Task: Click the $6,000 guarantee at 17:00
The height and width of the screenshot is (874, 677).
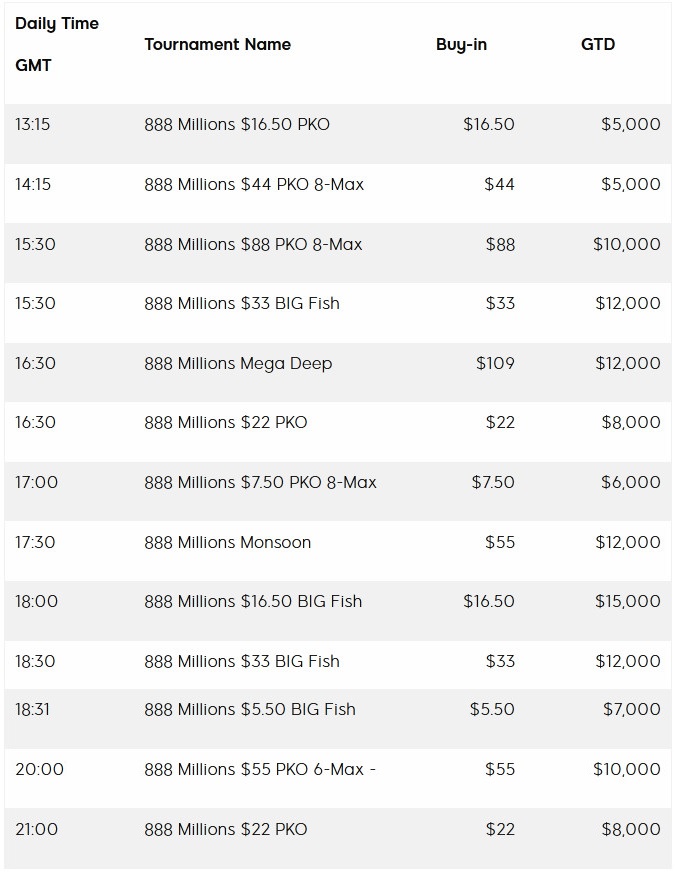Action: tap(631, 482)
